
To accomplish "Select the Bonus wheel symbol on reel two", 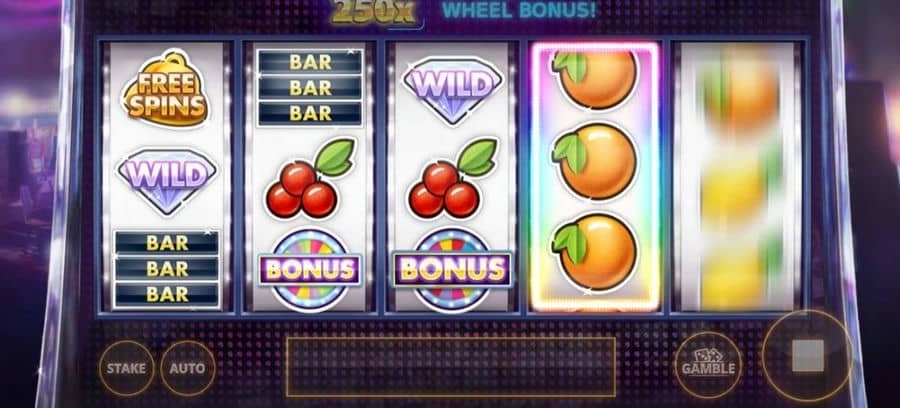I will (x=310, y=269).
